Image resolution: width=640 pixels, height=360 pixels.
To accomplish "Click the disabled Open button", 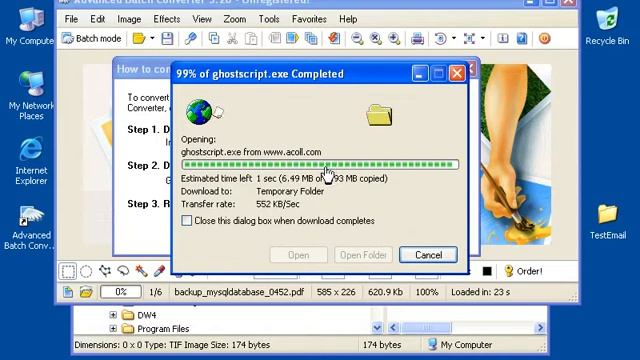I will (298, 255).
